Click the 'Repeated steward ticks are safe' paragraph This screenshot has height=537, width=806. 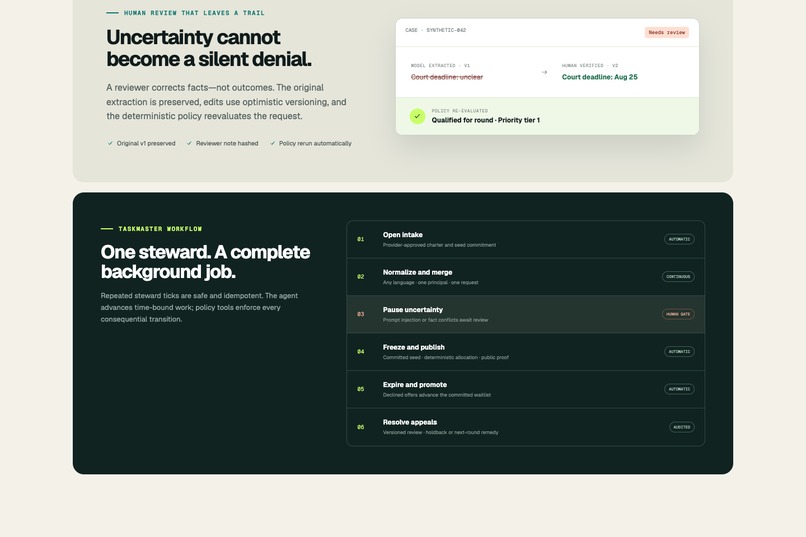tap(199, 307)
